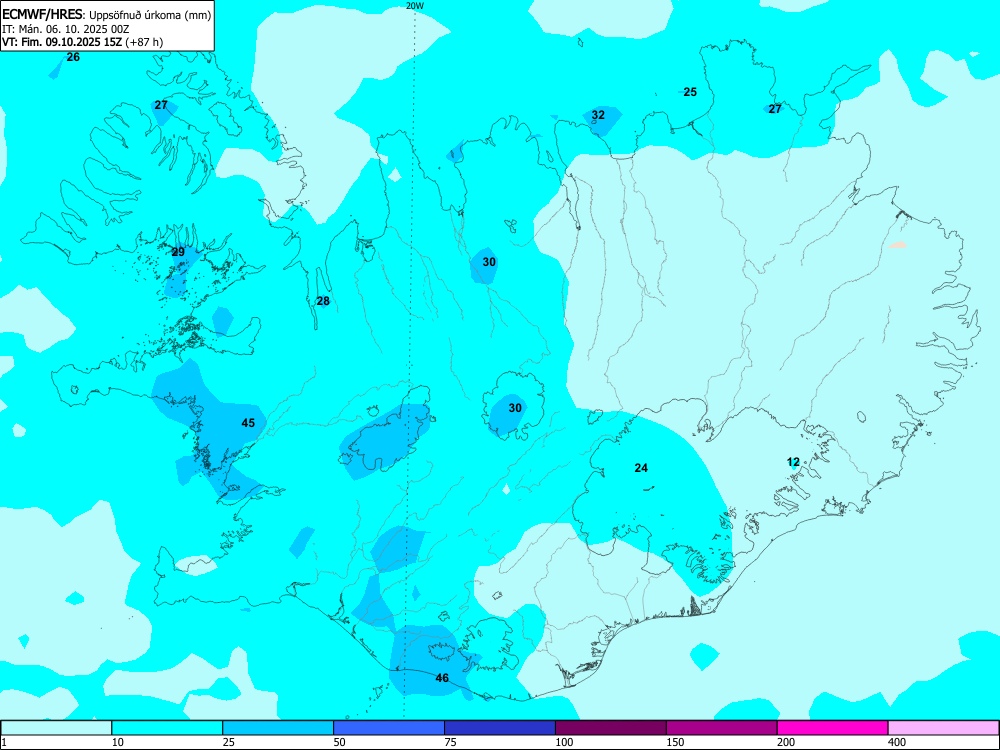The image size is (1000, 750).
Task: Click the legend tick label 200
Action: click(x=786, y=742)
